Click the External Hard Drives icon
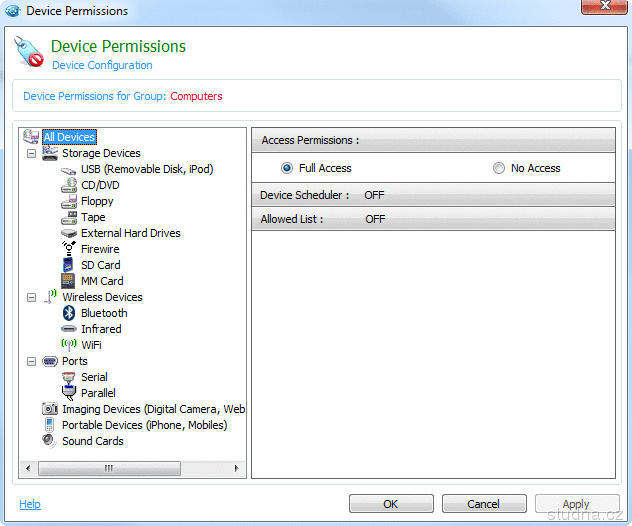Viewport: 632px width, 526px height. pyautogui.click(x=69, y=233)
